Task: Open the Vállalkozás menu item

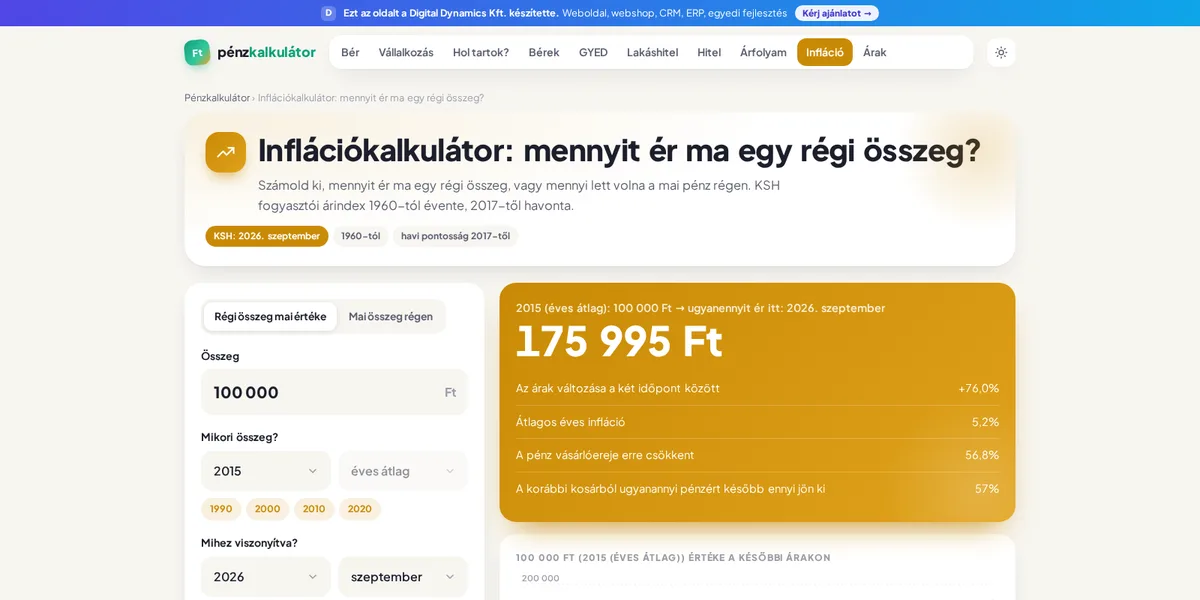Action: (x=406, y=53)
